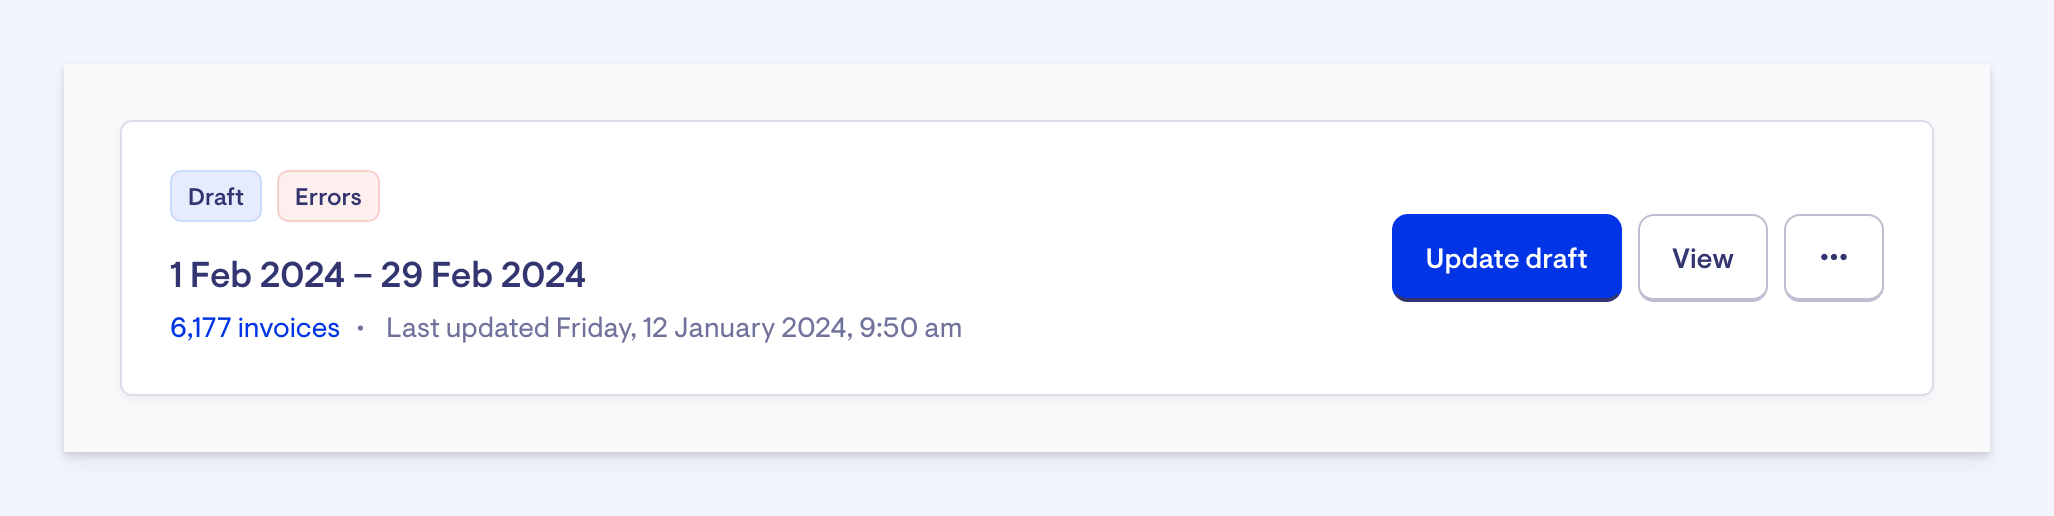Viewport: 2054px width, 516px height.
Task: Open the 6,177 invoices link
Action: [x=255, y=328]
